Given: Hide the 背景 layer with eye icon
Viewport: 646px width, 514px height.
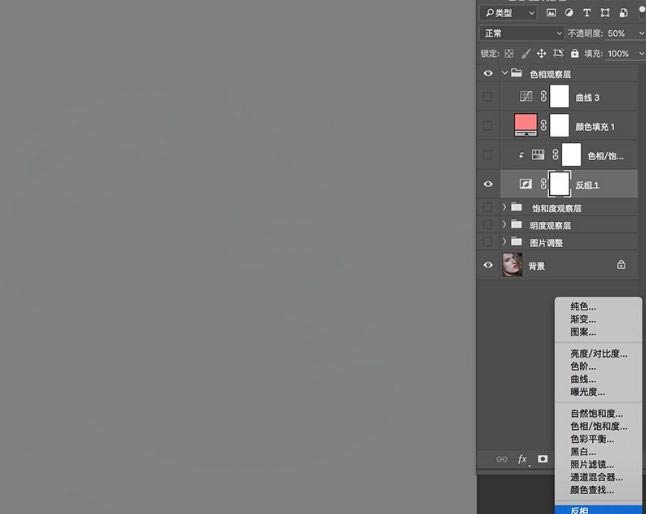Looking at the screenshot, I should [488, 265].
